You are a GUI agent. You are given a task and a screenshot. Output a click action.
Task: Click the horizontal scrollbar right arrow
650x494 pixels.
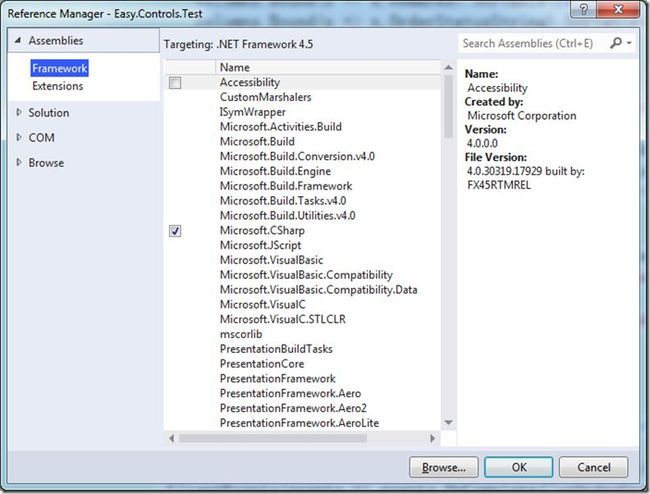pos(433,438)
